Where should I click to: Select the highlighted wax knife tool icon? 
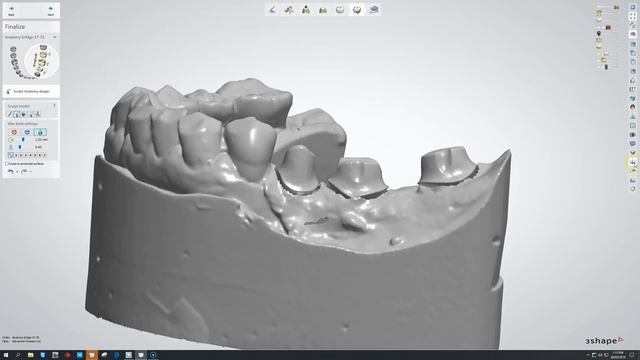tap(16, 115)
